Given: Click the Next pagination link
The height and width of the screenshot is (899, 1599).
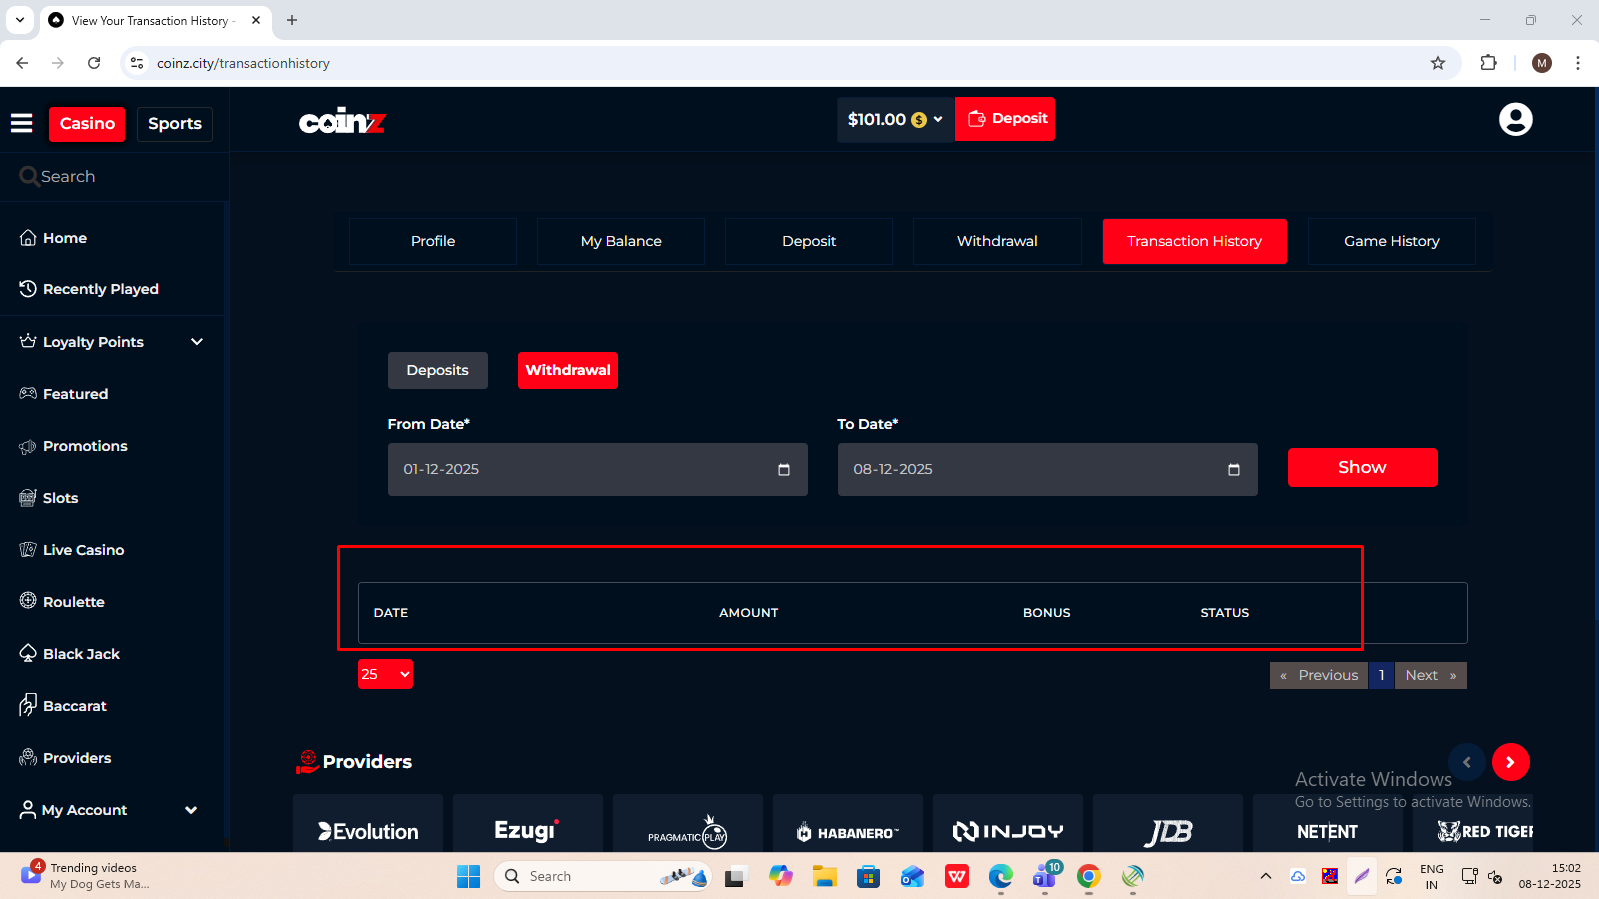Looking at the screenshot, I should 1430,676.
